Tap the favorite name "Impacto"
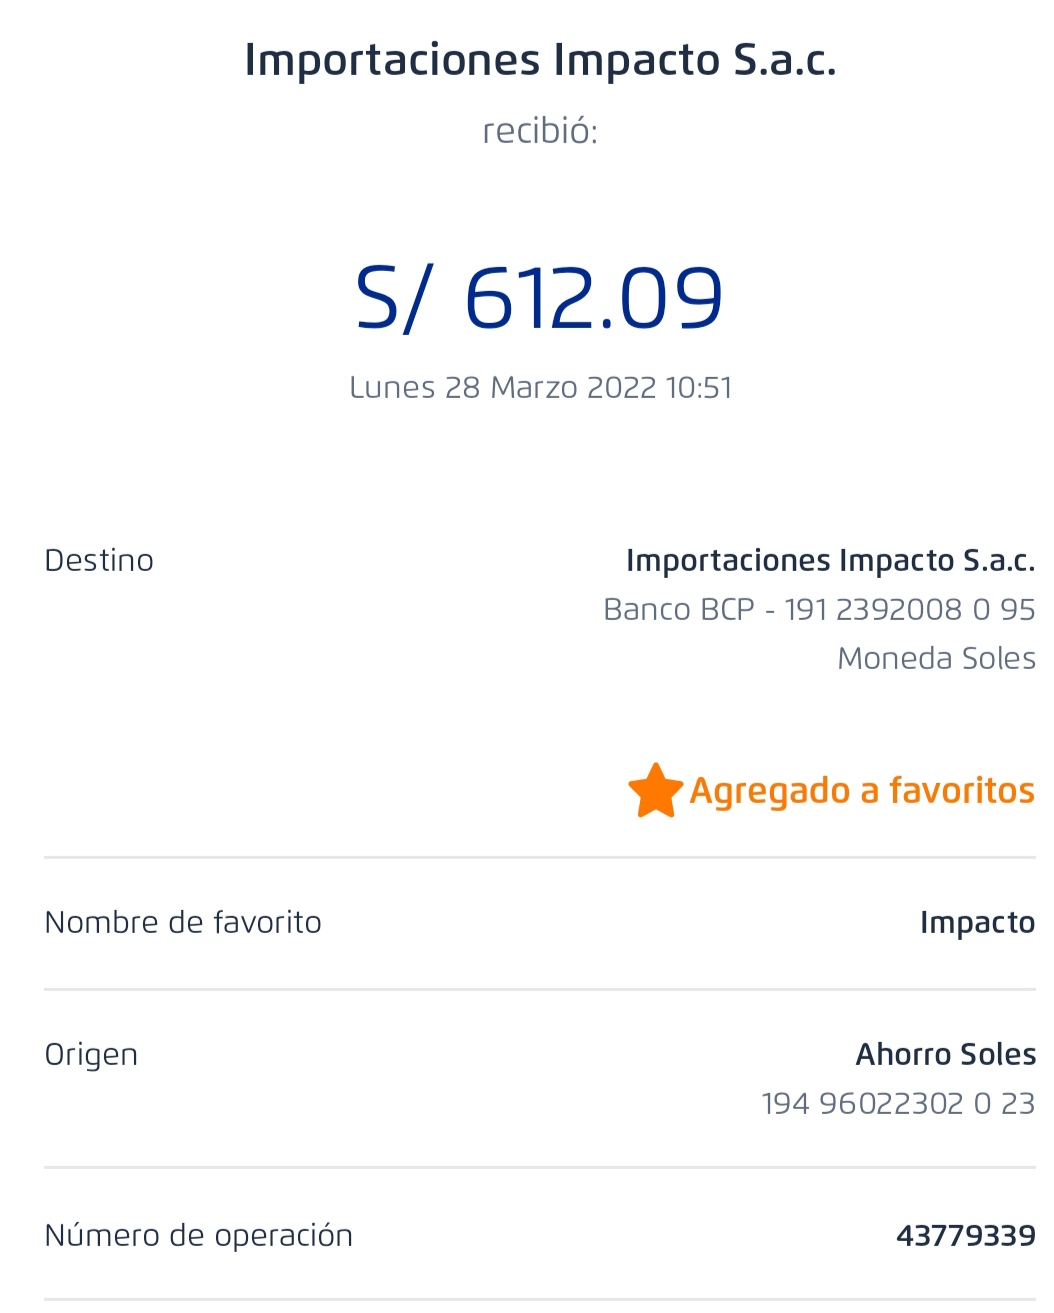 (x=977, y=922)
